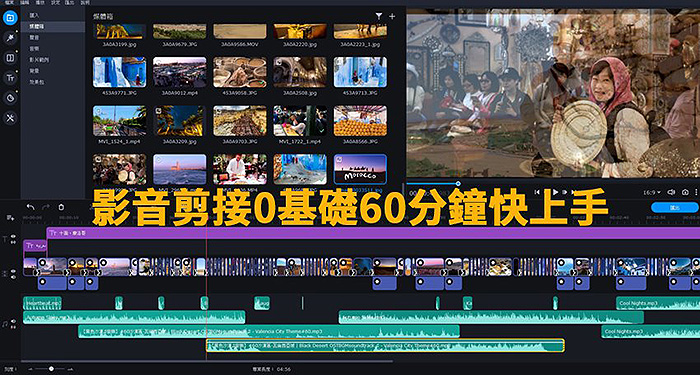Click the add track icon
700x375 pixels.
coord(10,218)
